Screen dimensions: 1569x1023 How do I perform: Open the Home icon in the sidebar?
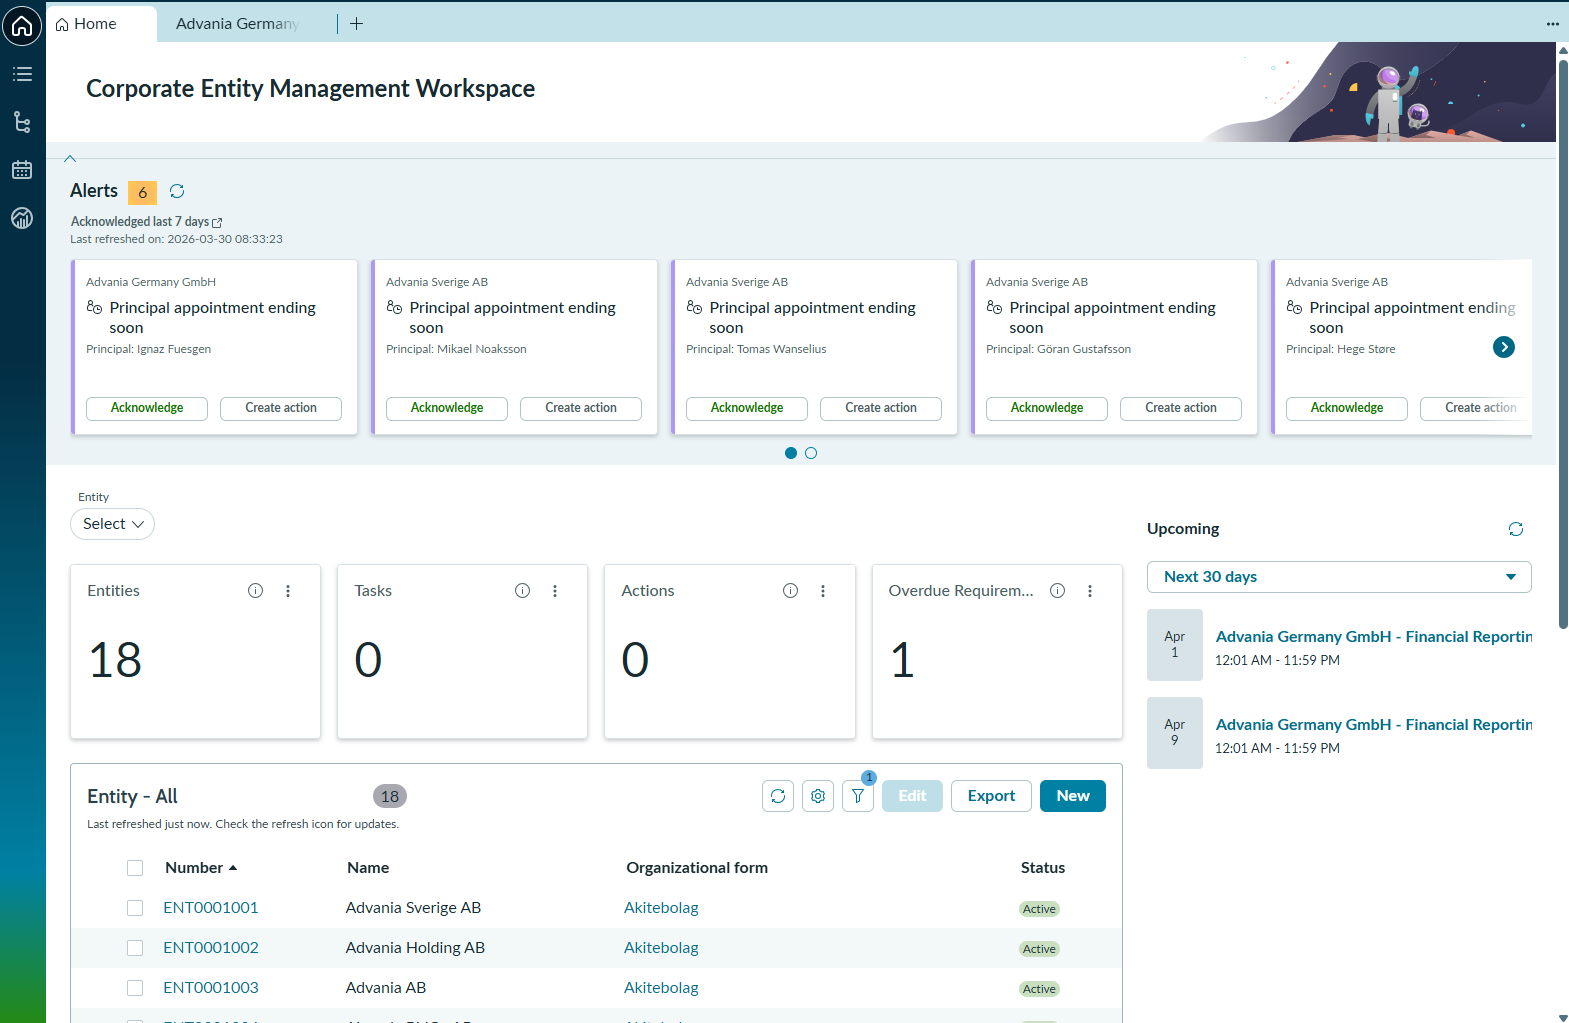[x=22, y=25]
